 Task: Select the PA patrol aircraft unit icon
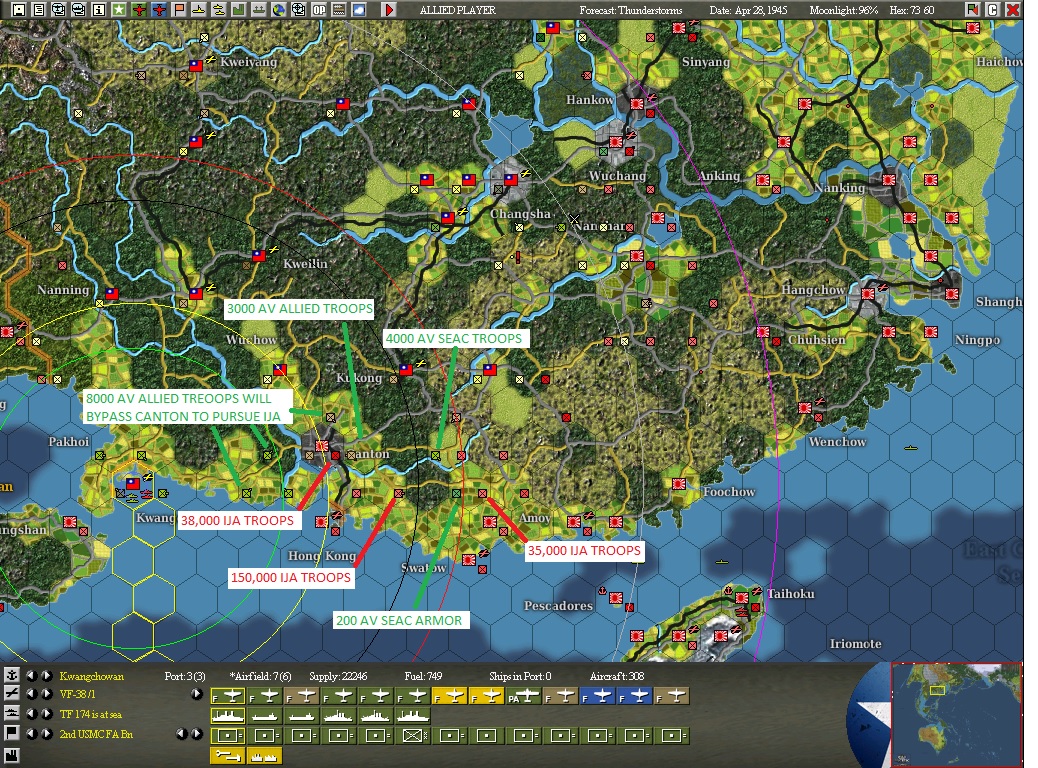pos(524,696)
